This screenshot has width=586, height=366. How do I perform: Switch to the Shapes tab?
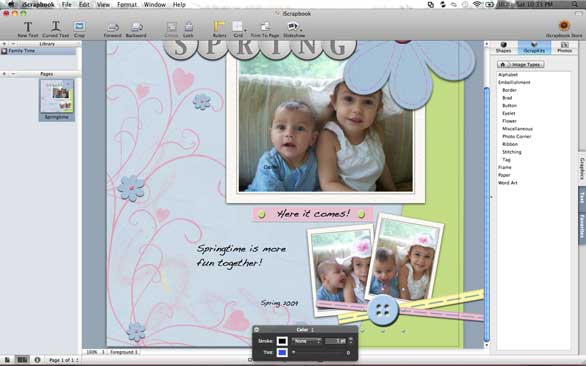pyautogui.click(x=503, y=47)
